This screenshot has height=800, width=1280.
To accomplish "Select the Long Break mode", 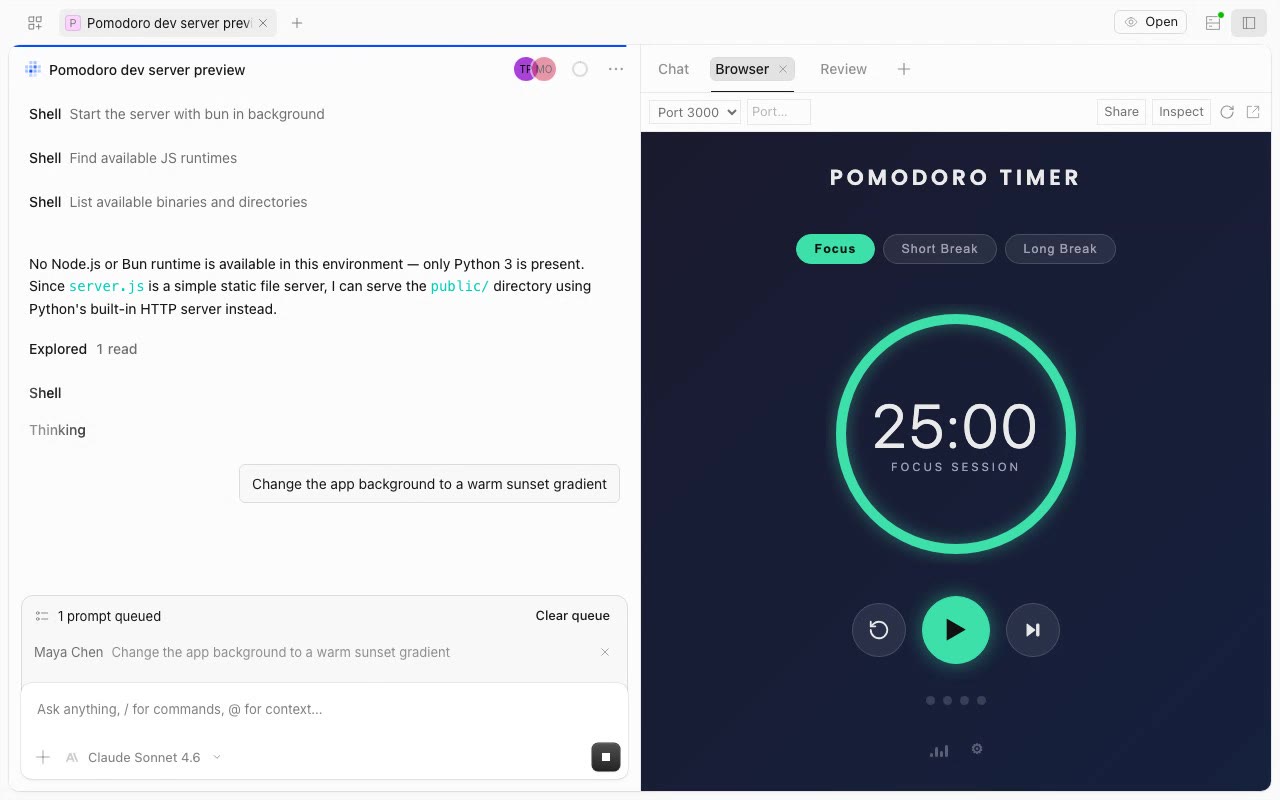I will [1060, 249].
